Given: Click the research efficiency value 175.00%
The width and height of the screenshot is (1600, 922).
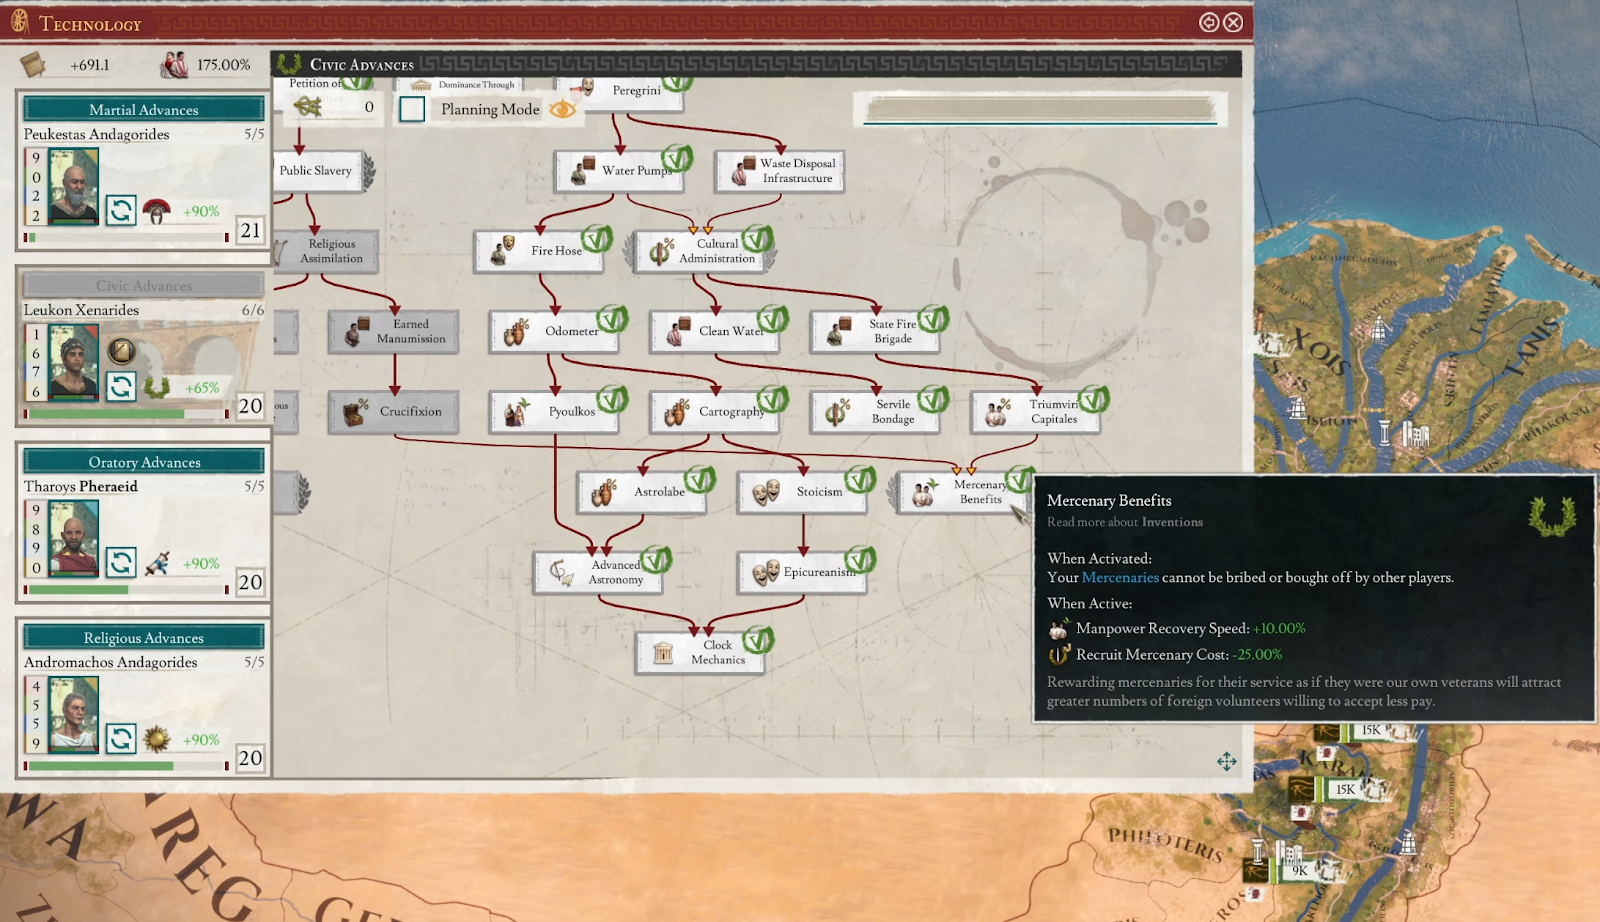Looking at the screenshot, I should [223, 65].
